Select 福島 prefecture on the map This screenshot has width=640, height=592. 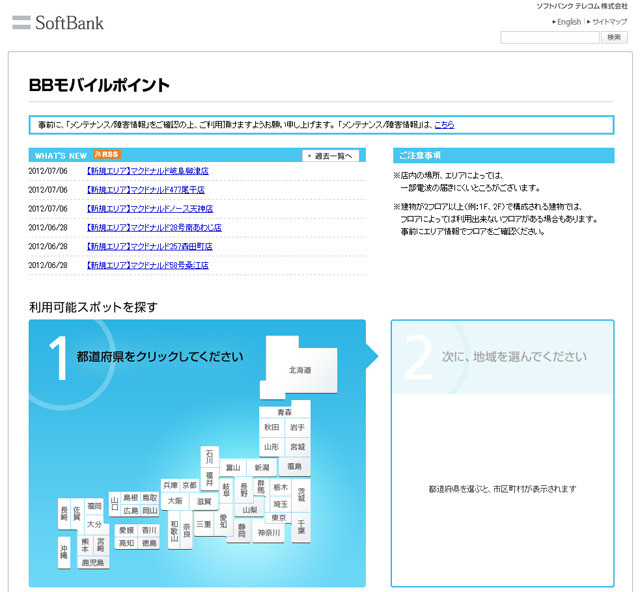pyautogui.click(x=294, y=466)
